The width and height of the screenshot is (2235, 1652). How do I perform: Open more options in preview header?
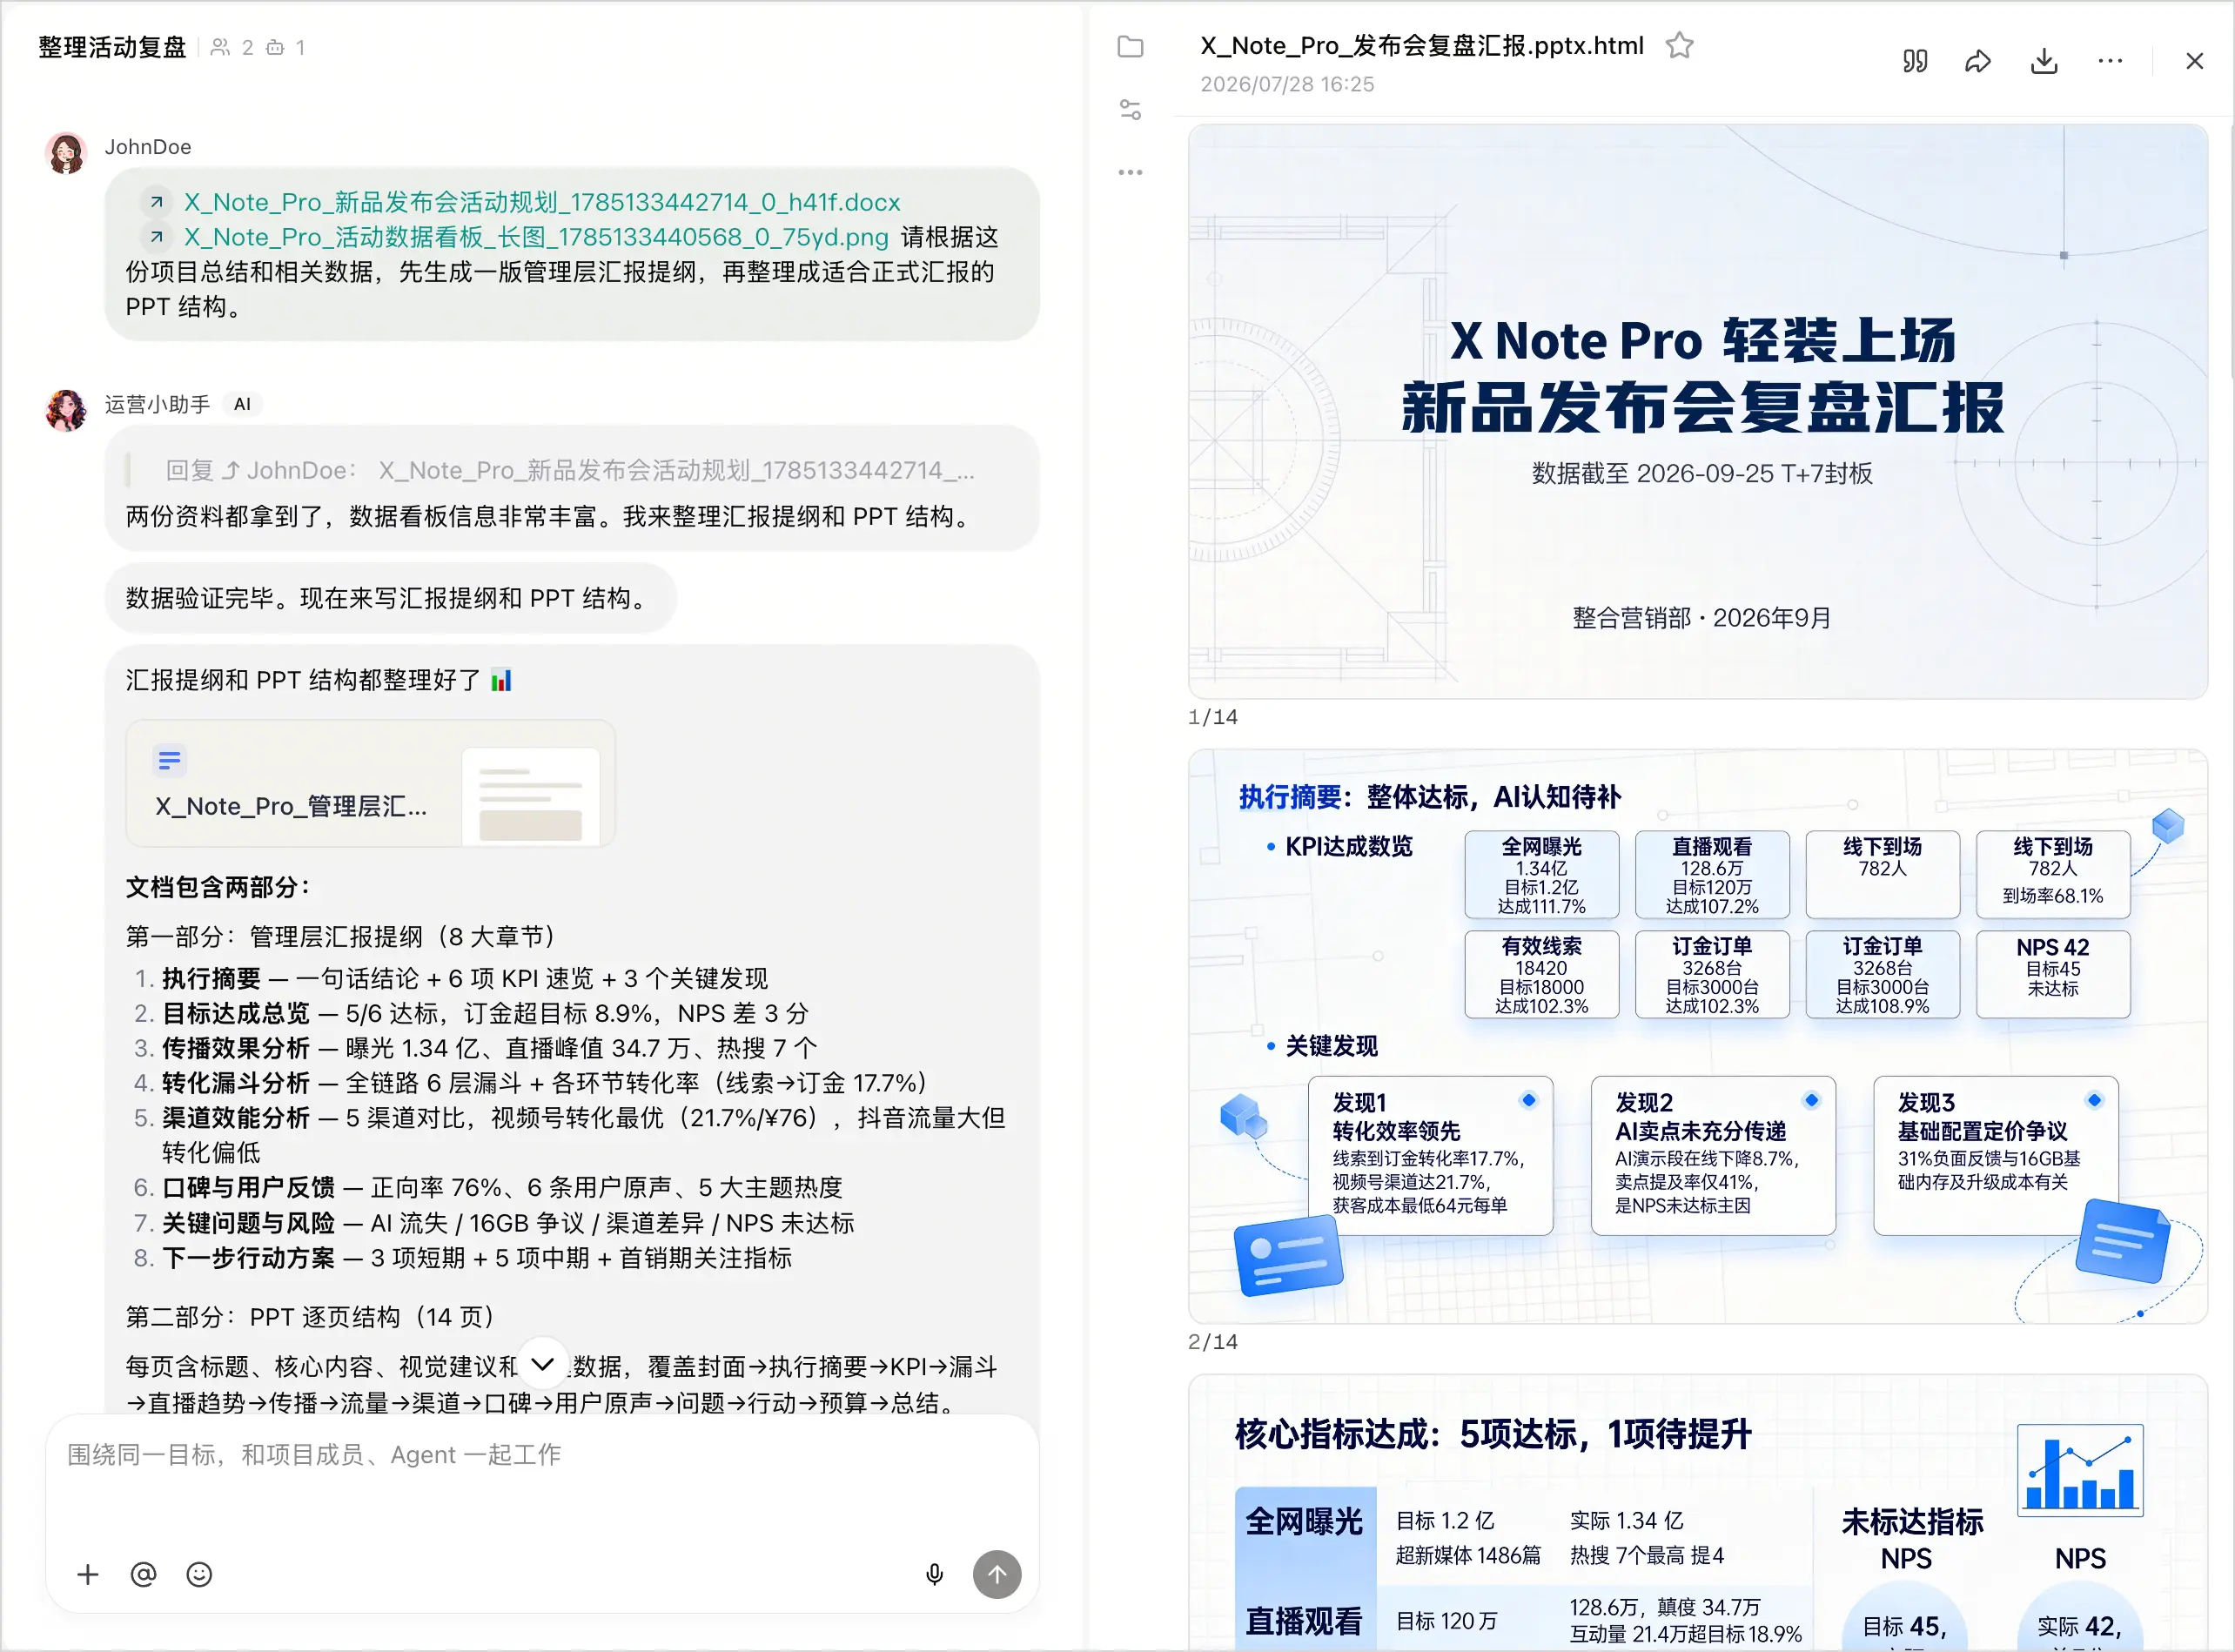[2110, 61]
